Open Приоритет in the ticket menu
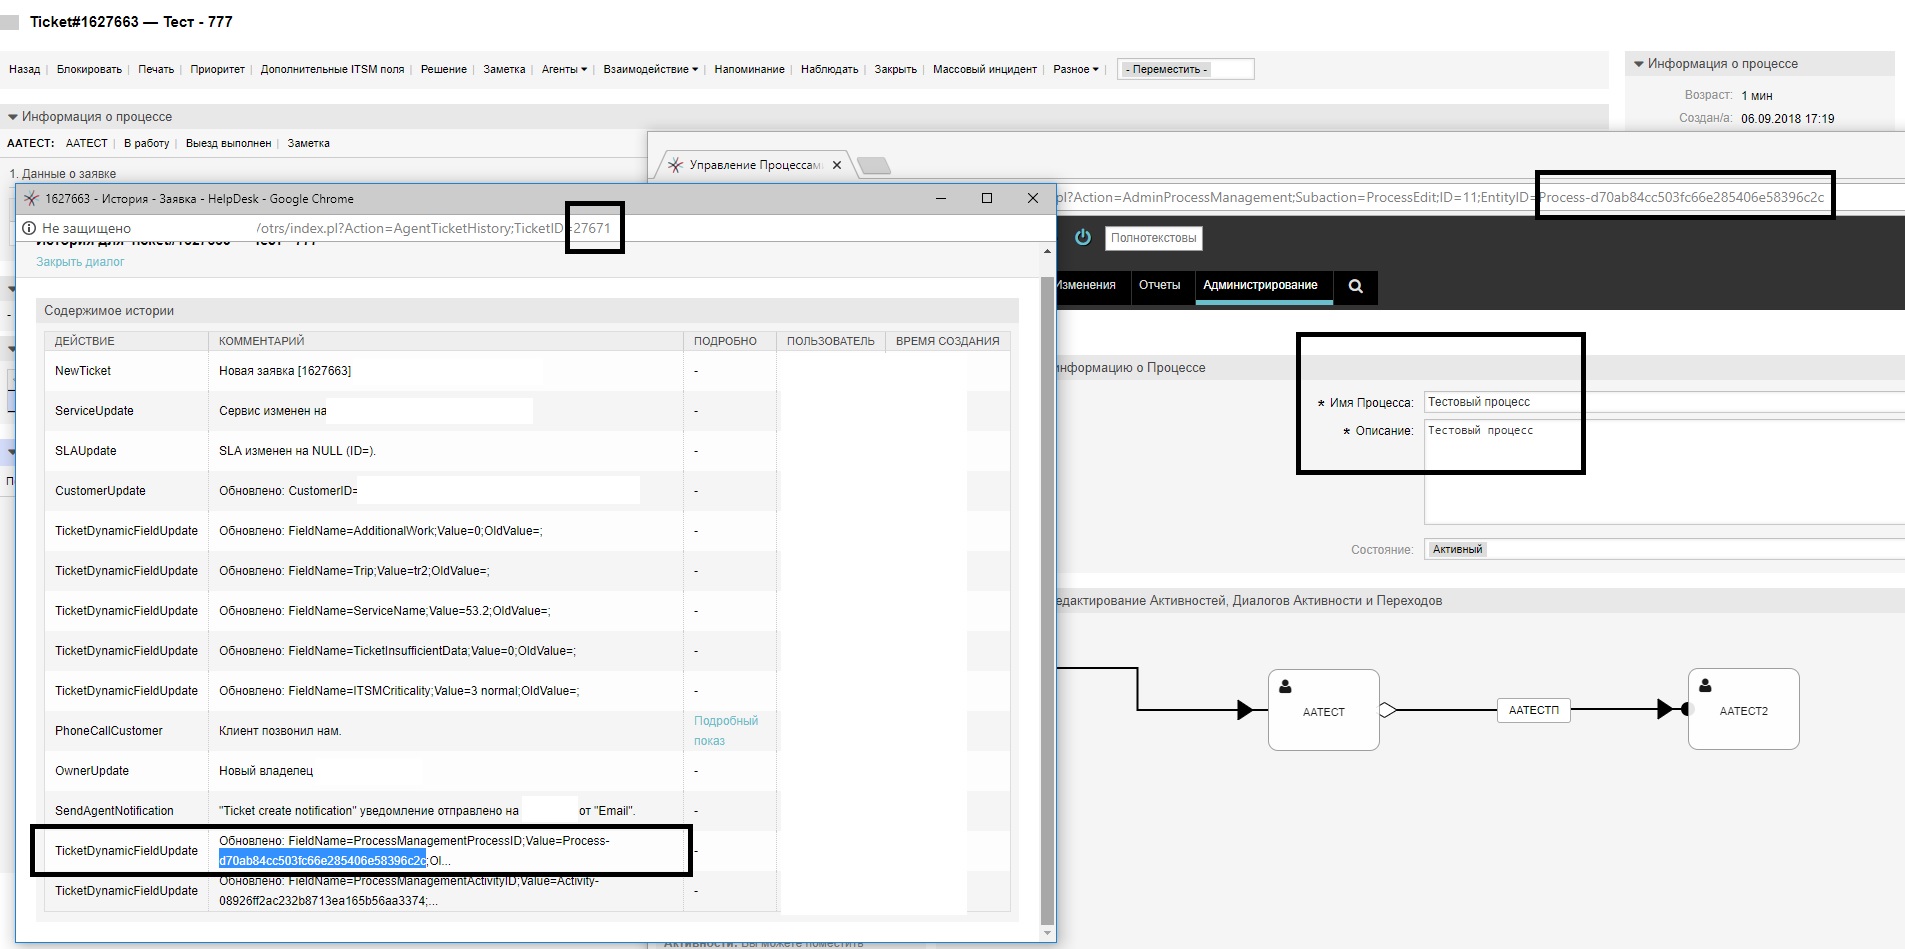 click(217, 69)
